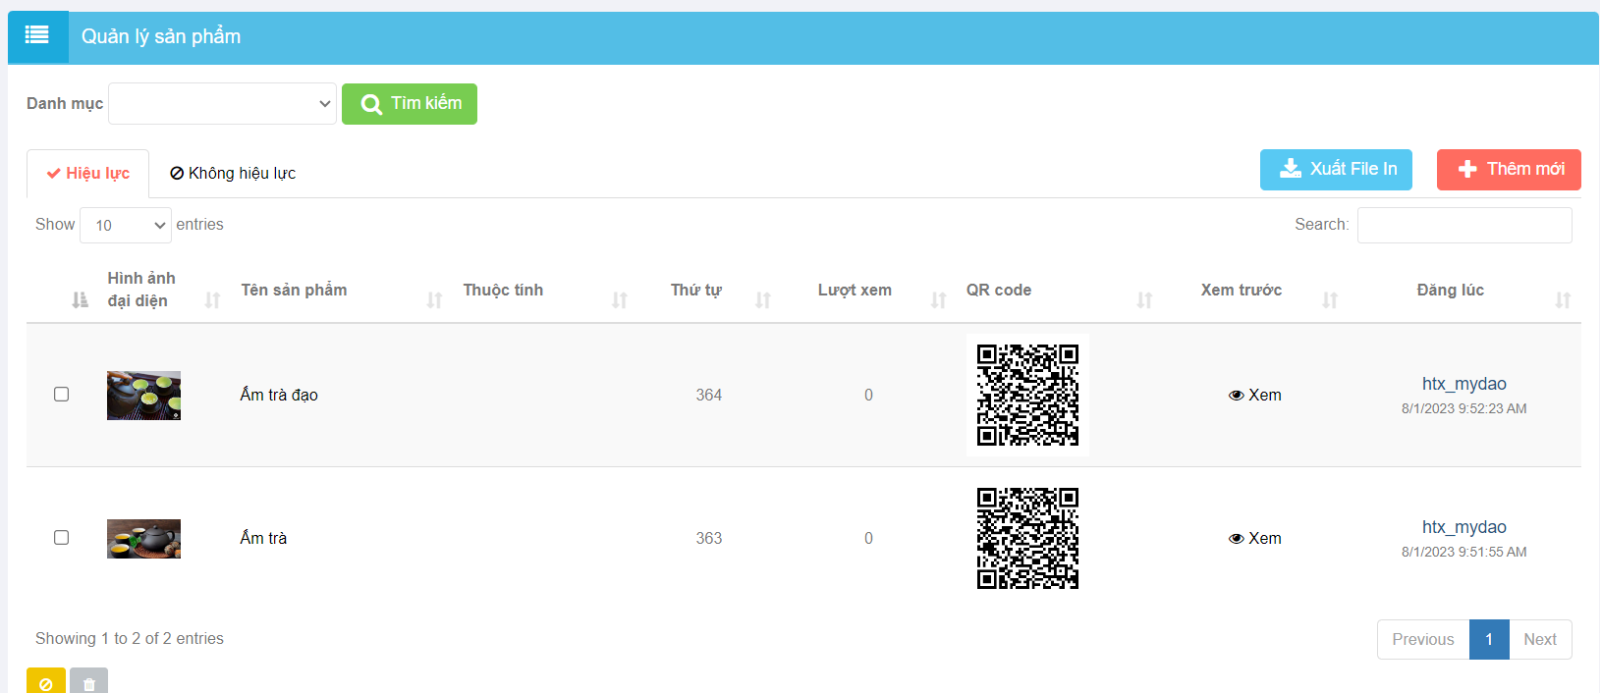Screen dimensions: 1600x693
Task: Sort by Lượt xem column
Action: 938,300
